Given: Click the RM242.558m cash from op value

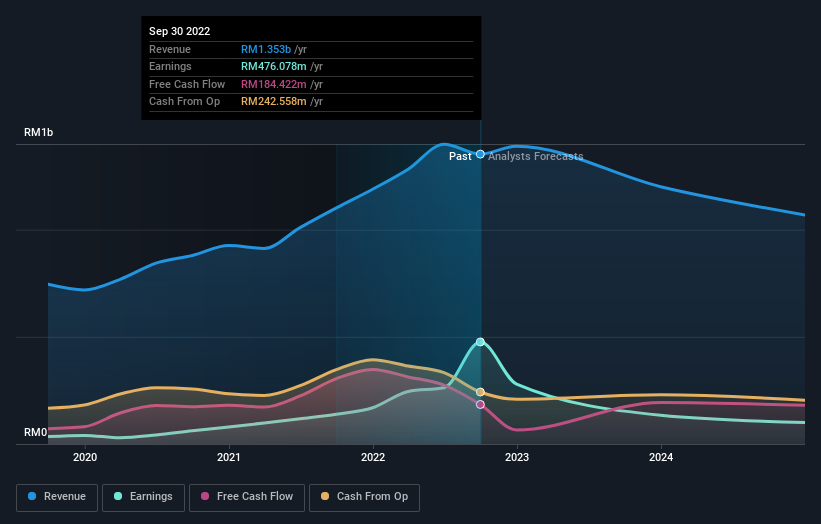Looking at the screenshot, I should click(274, 102).
